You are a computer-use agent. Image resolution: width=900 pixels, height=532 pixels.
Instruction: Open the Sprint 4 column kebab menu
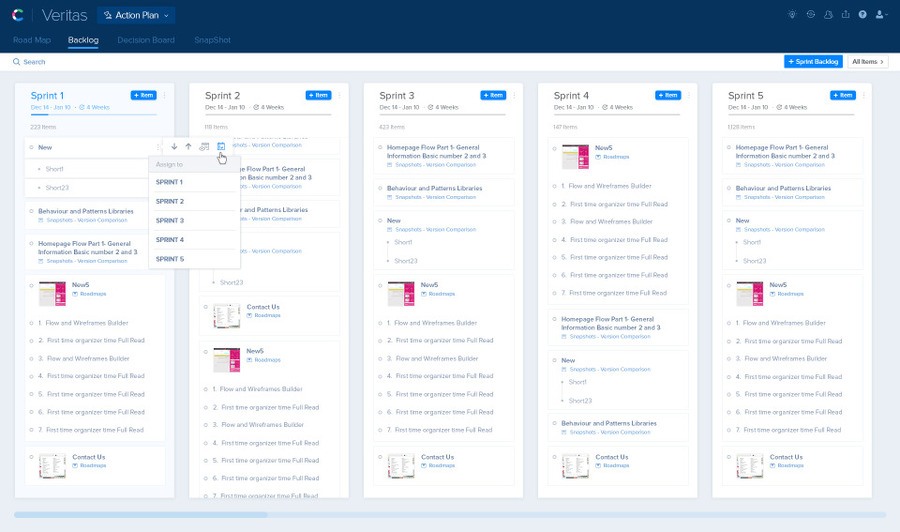(689, 95)
